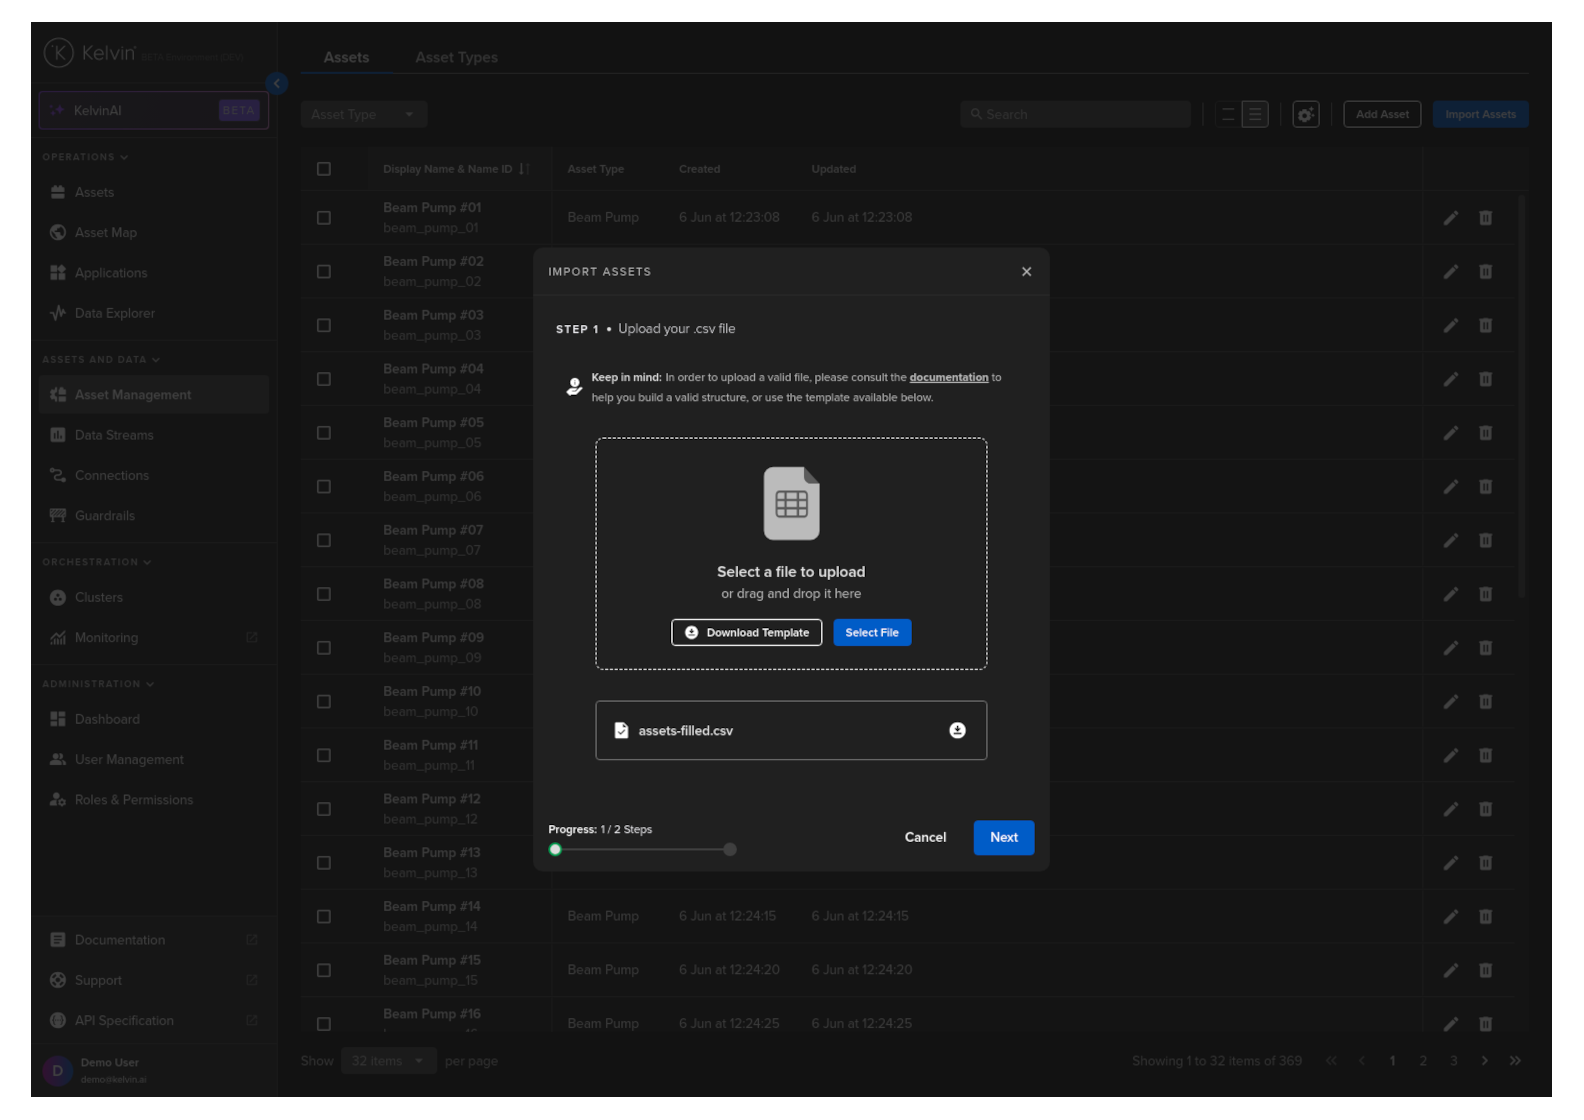Screen dimensions: 1584x1120
Task: Collapse the sidebar with the arrow button
Action: click(x=277, y=84)
